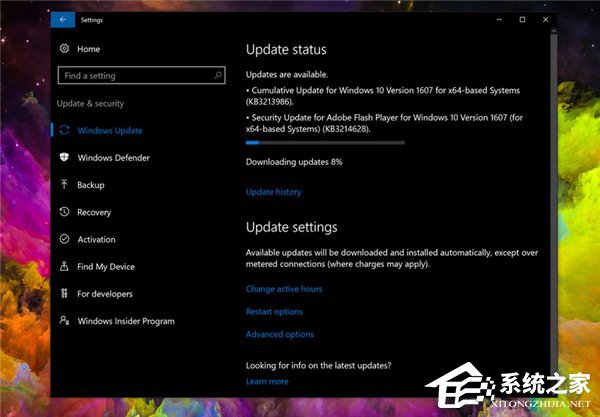Click the Backup upload arrow icon

[64, 184]
